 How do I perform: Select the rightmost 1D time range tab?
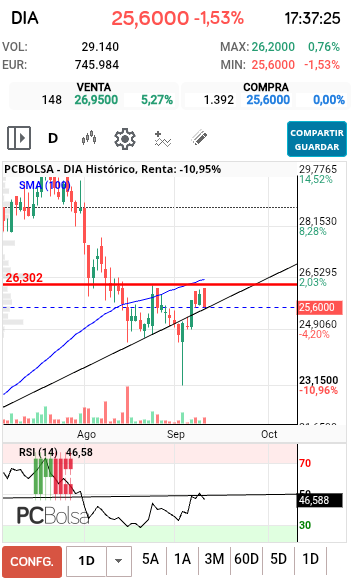310,559
